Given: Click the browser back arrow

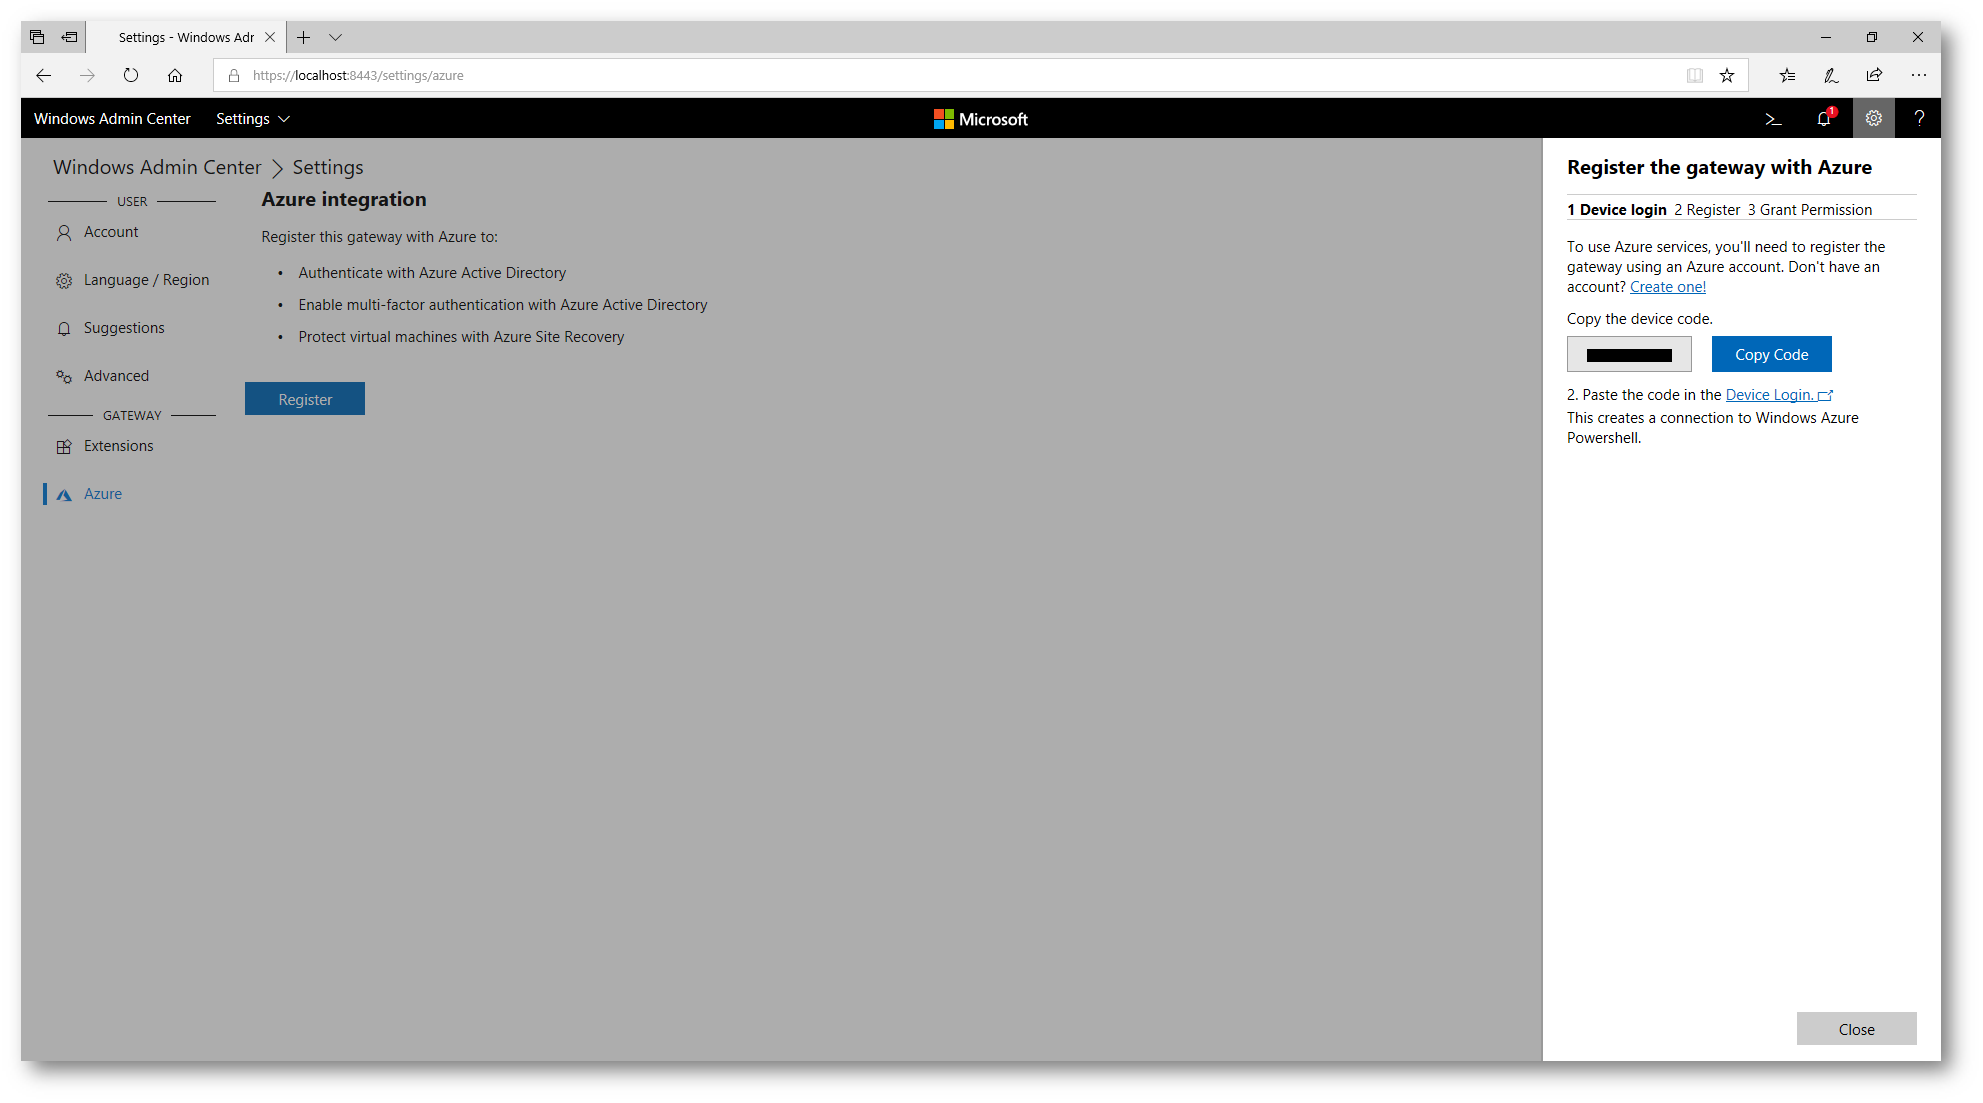Looking at the screenshot, I should [43, 75].
